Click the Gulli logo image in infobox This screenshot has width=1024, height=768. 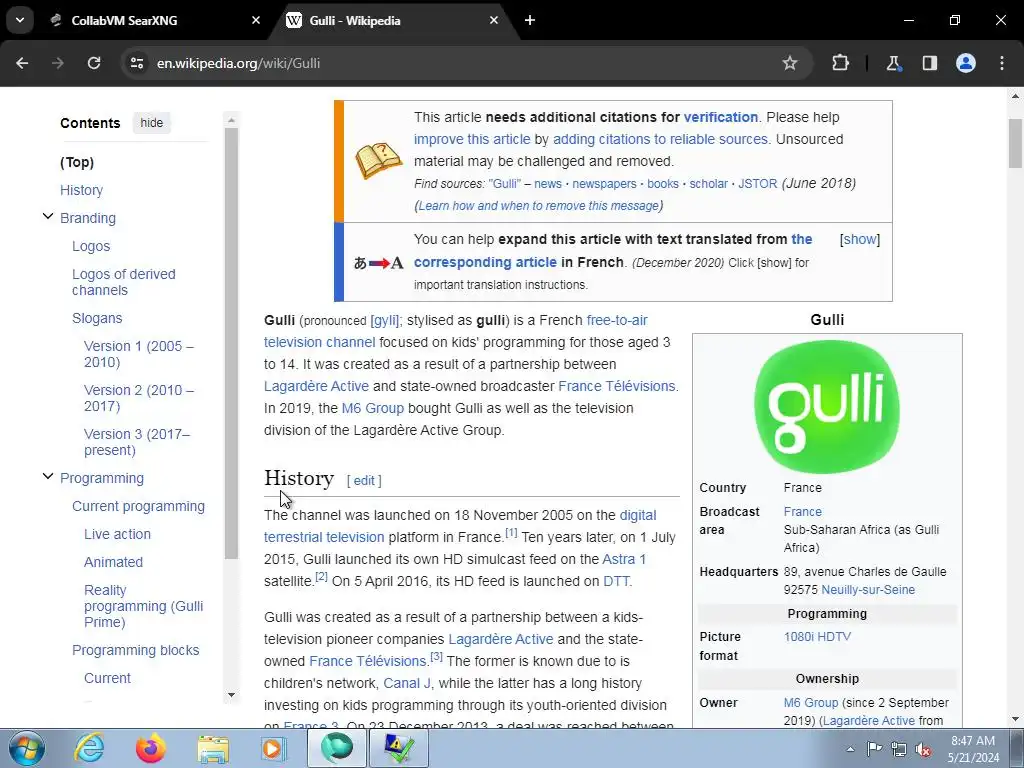click(x=827, y=406)
